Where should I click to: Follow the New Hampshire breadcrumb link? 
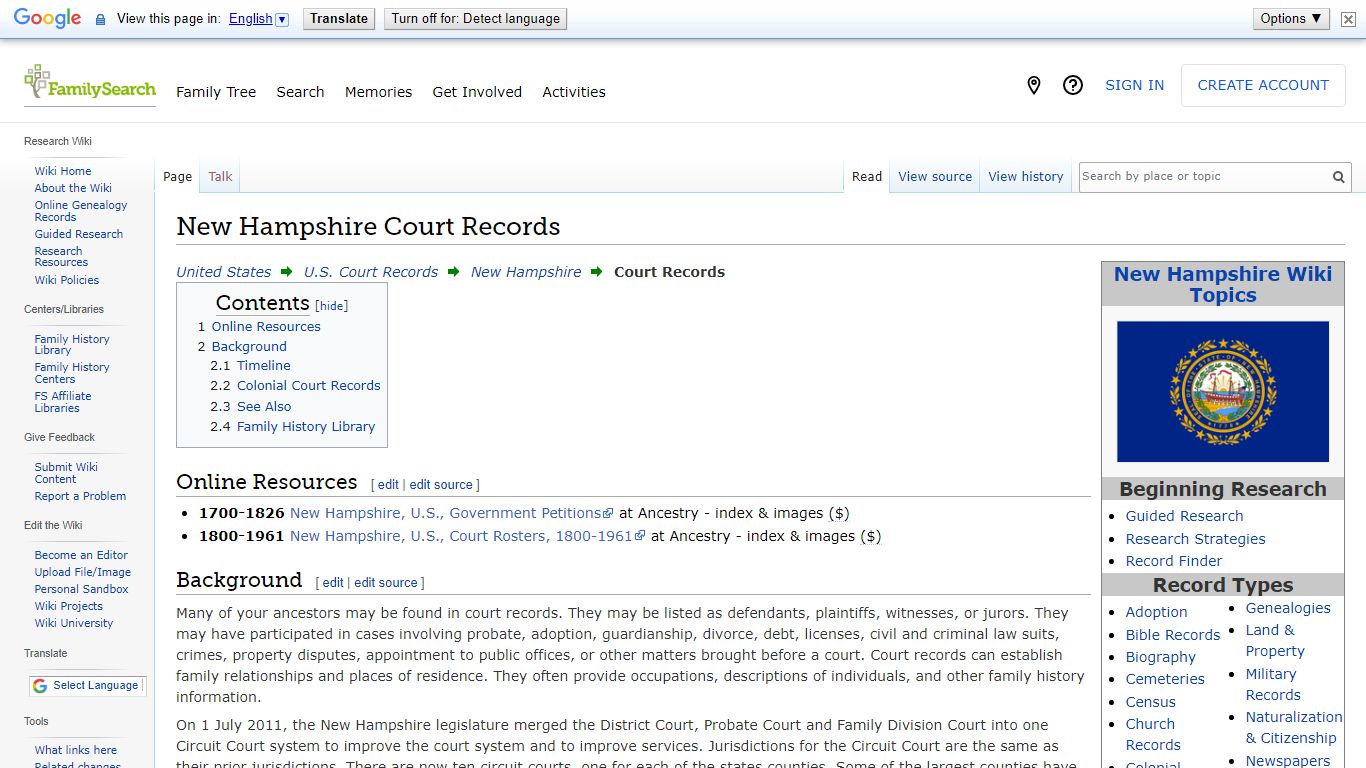click(526, 272)
